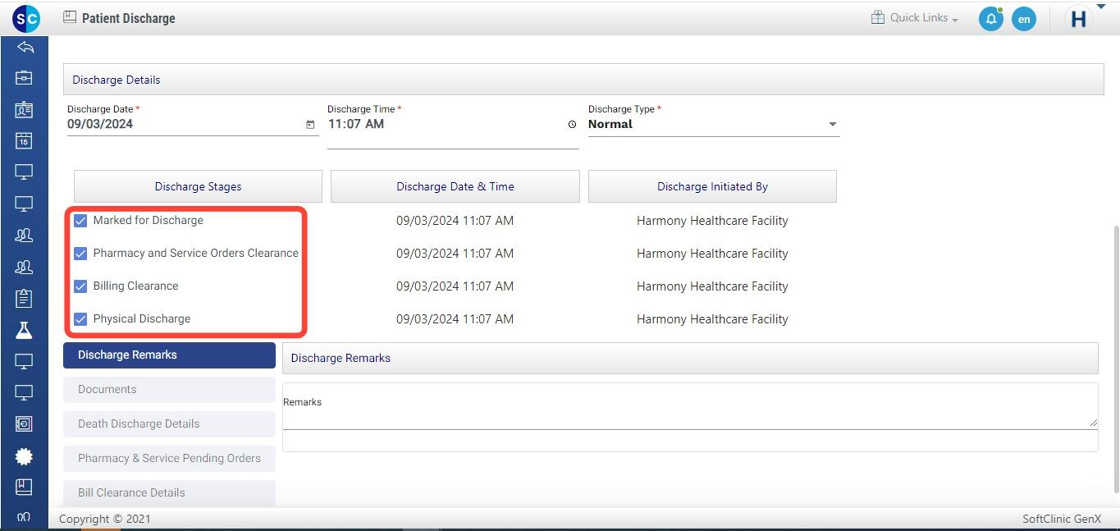Open the Discharge Date calendar picker

pyautogui.click(x=310, y=125)
